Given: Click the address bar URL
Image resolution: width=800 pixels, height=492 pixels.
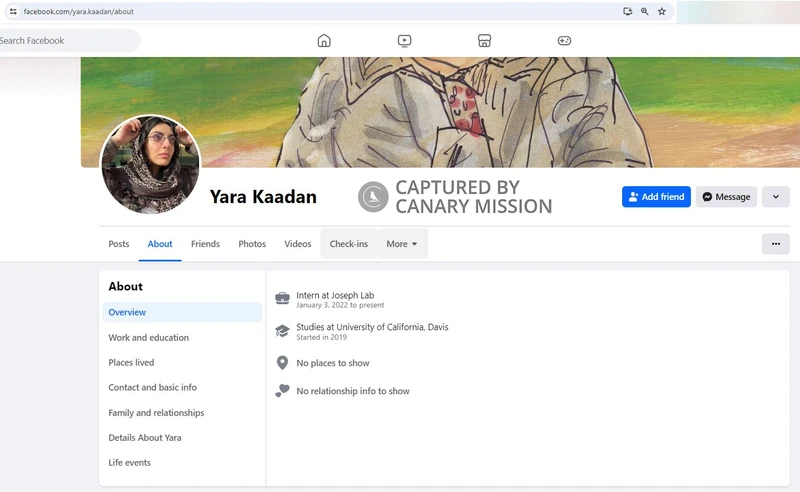Looking at the screenshot, I should pyautogui.click(x=79, y=11).
